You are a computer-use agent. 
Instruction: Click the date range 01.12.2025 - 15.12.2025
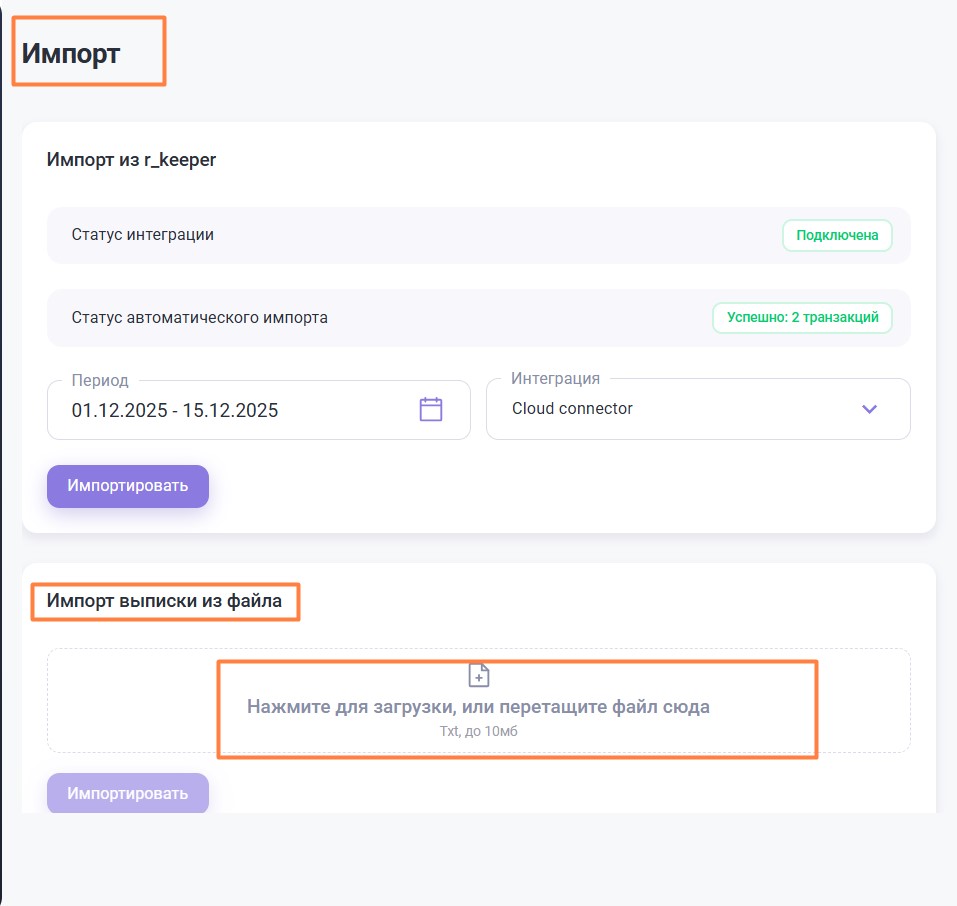(175, 410)
